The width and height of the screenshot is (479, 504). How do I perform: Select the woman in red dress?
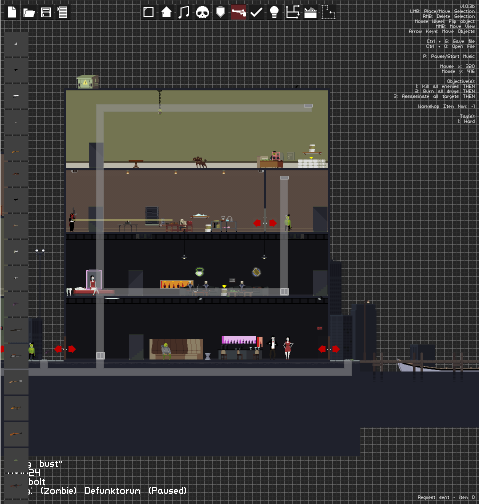[288, 348]
